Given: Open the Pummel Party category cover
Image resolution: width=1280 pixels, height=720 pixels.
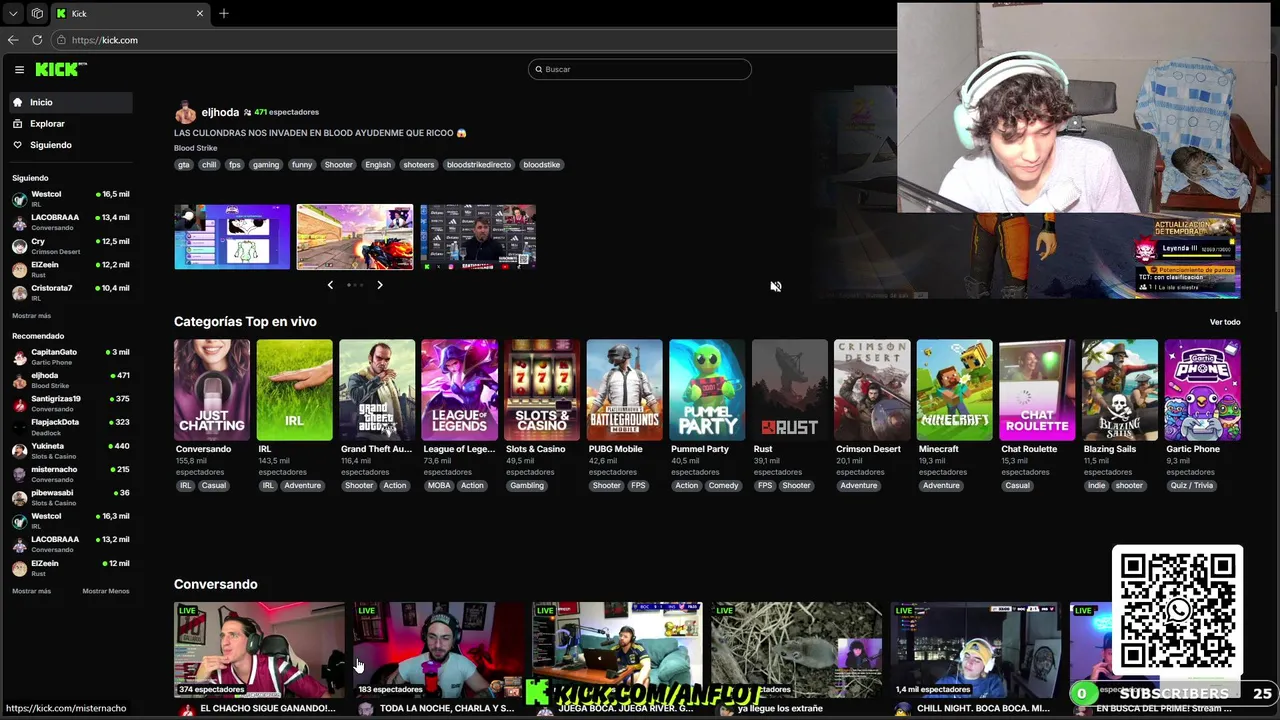Looking at the screenshot, I should coord(707,390).
